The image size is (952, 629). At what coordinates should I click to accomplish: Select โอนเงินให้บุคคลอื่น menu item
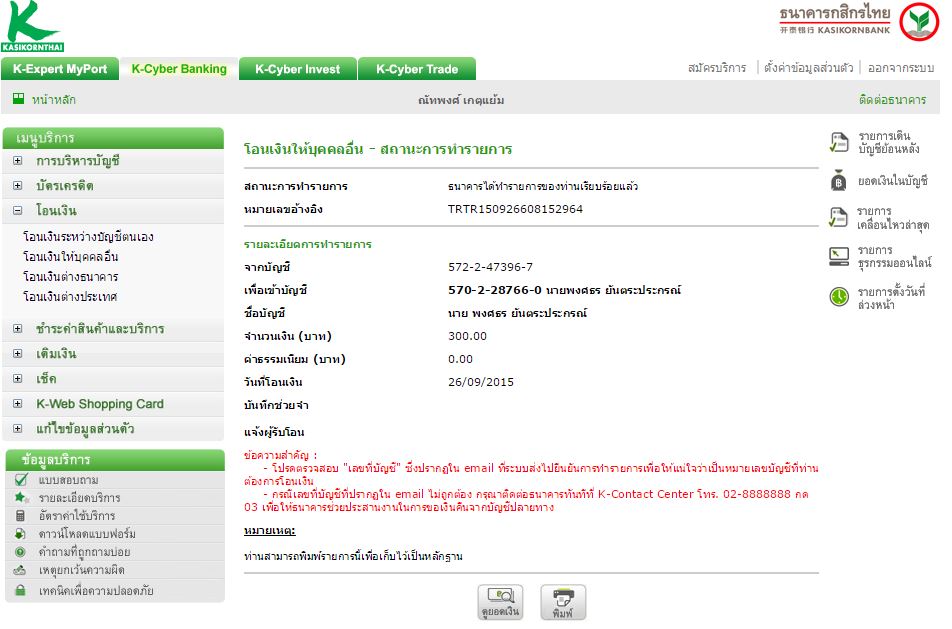tap(70, 257)
